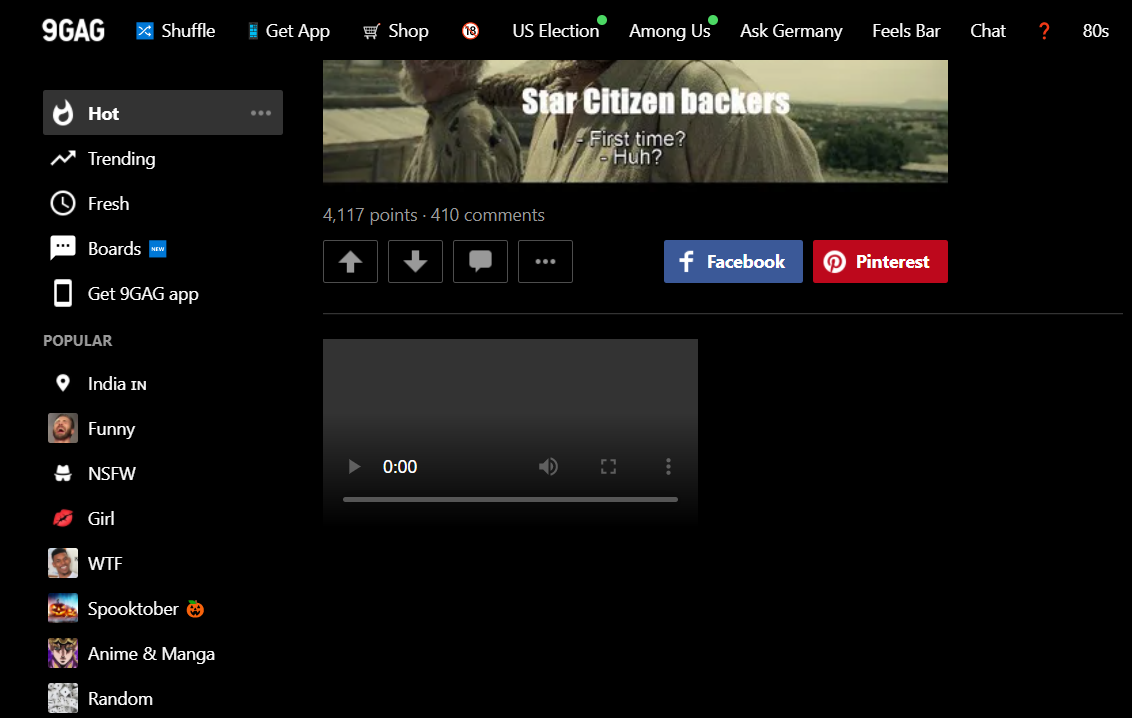
Task: Click the Shuffle icon in the top bar
Action: [145, 31]
